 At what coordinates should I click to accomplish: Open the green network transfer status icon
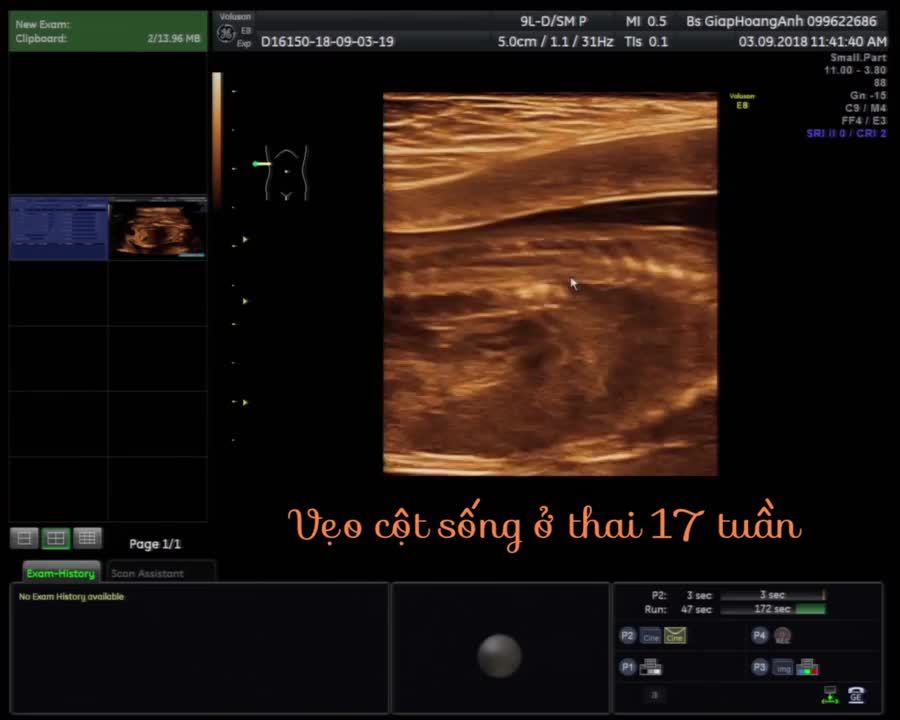tap(829, 695)
